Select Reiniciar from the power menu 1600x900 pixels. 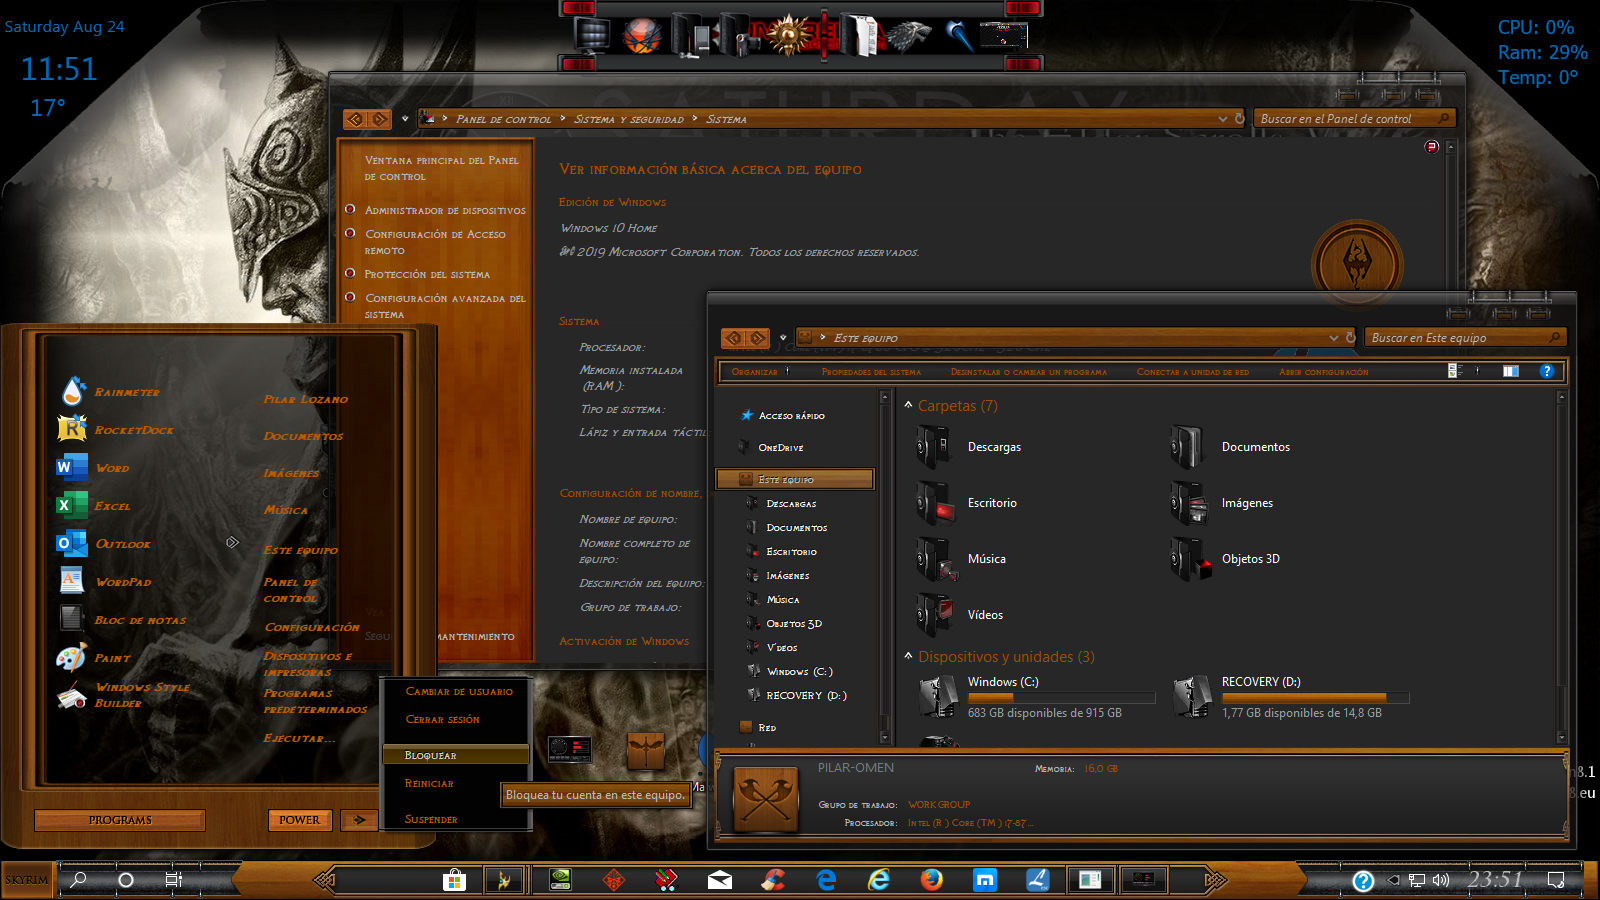tap(428, 783)
